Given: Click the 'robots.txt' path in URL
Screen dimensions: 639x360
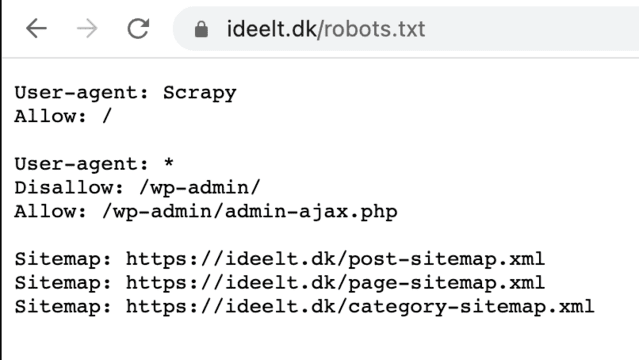Looking at the screenshot, I should pyautogui.click(x=375, y=29).
